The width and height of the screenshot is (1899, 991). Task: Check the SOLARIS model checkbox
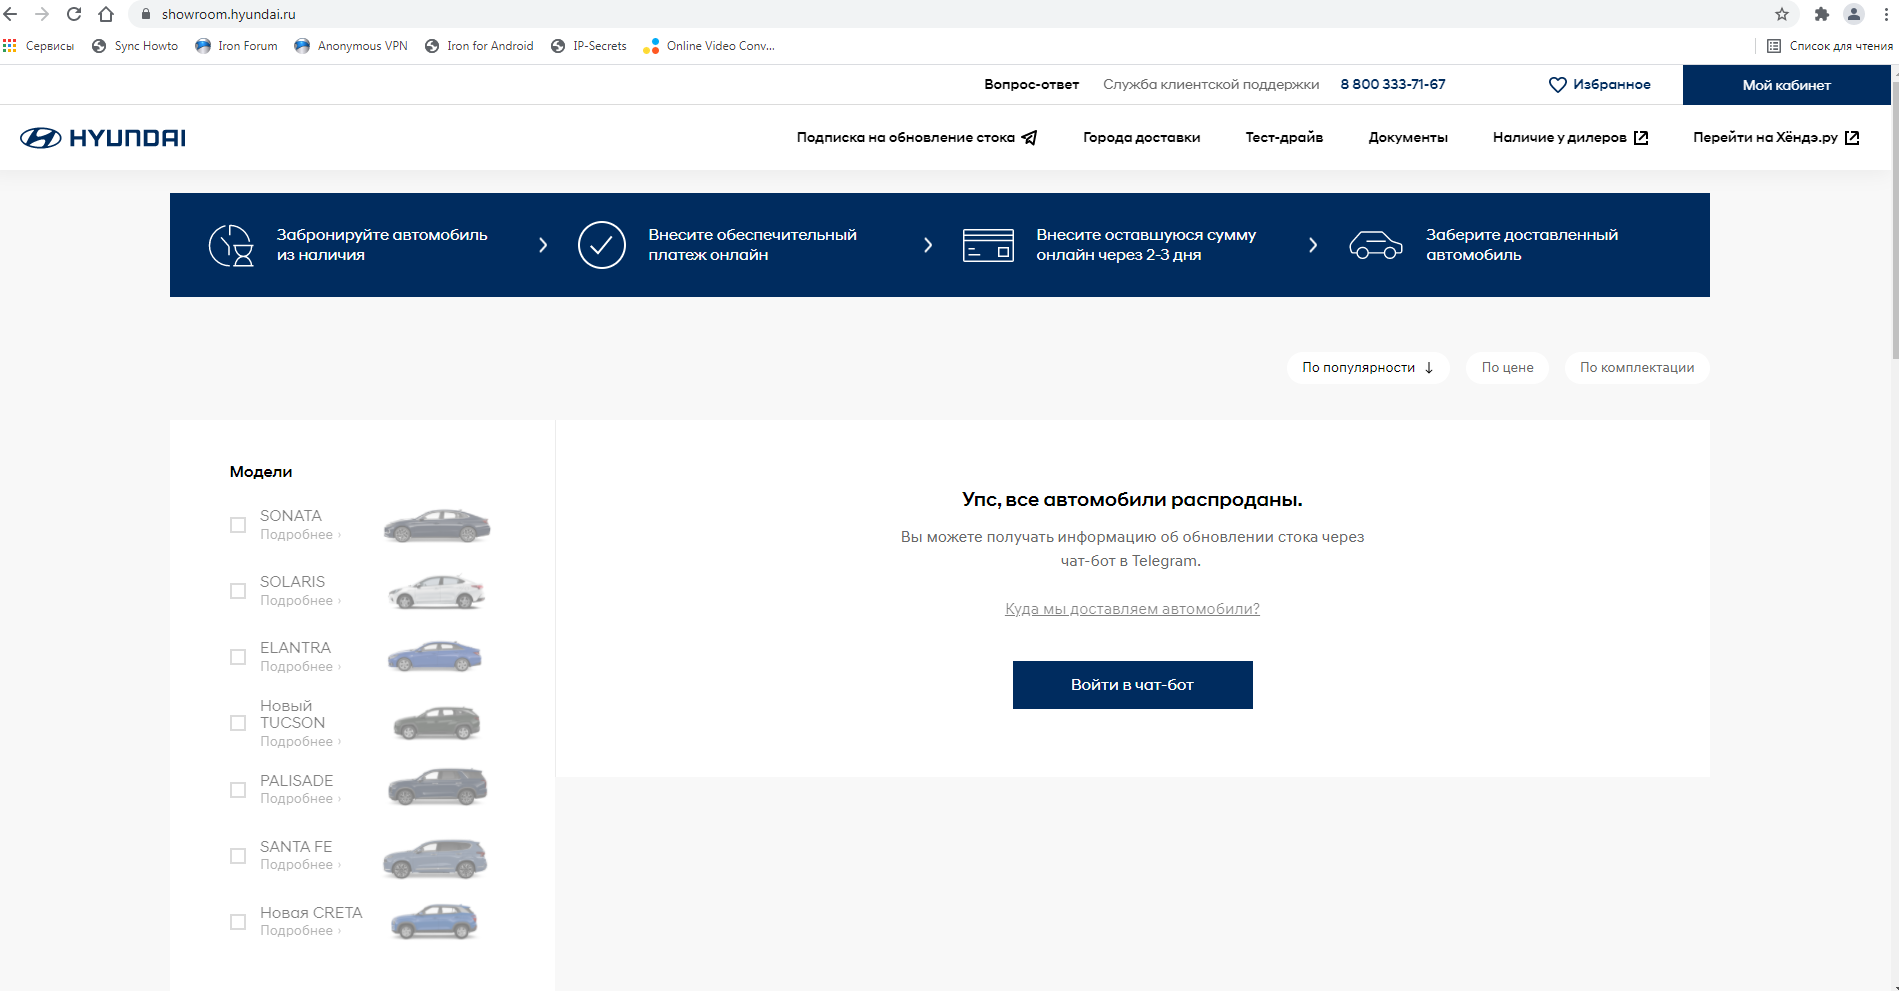tap(238, 591)
